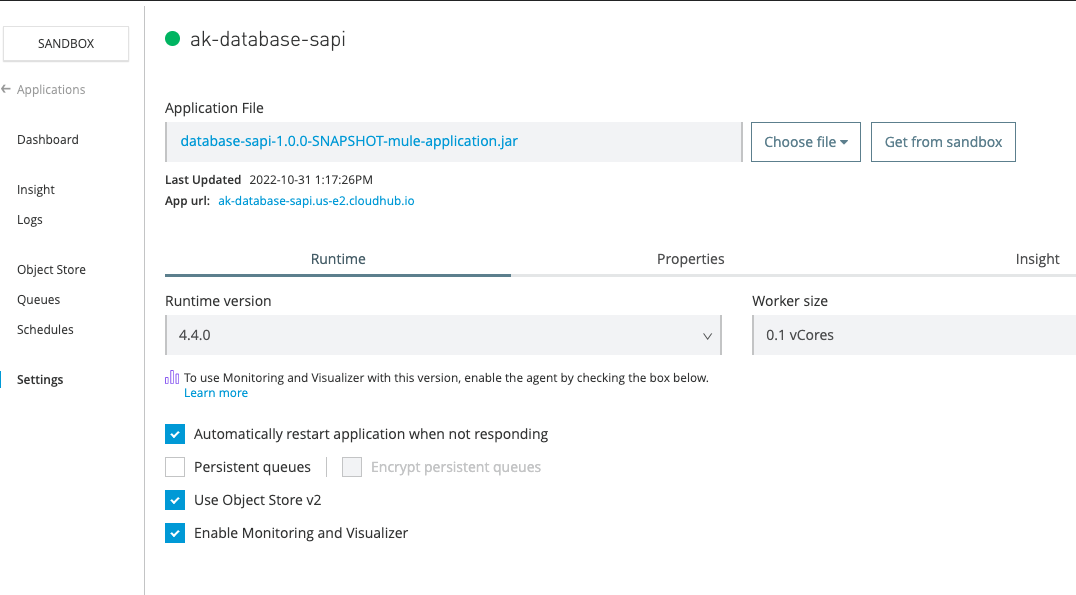1076x595 pixels.
Task: Click the application file name field
Action: pos(453,142)
